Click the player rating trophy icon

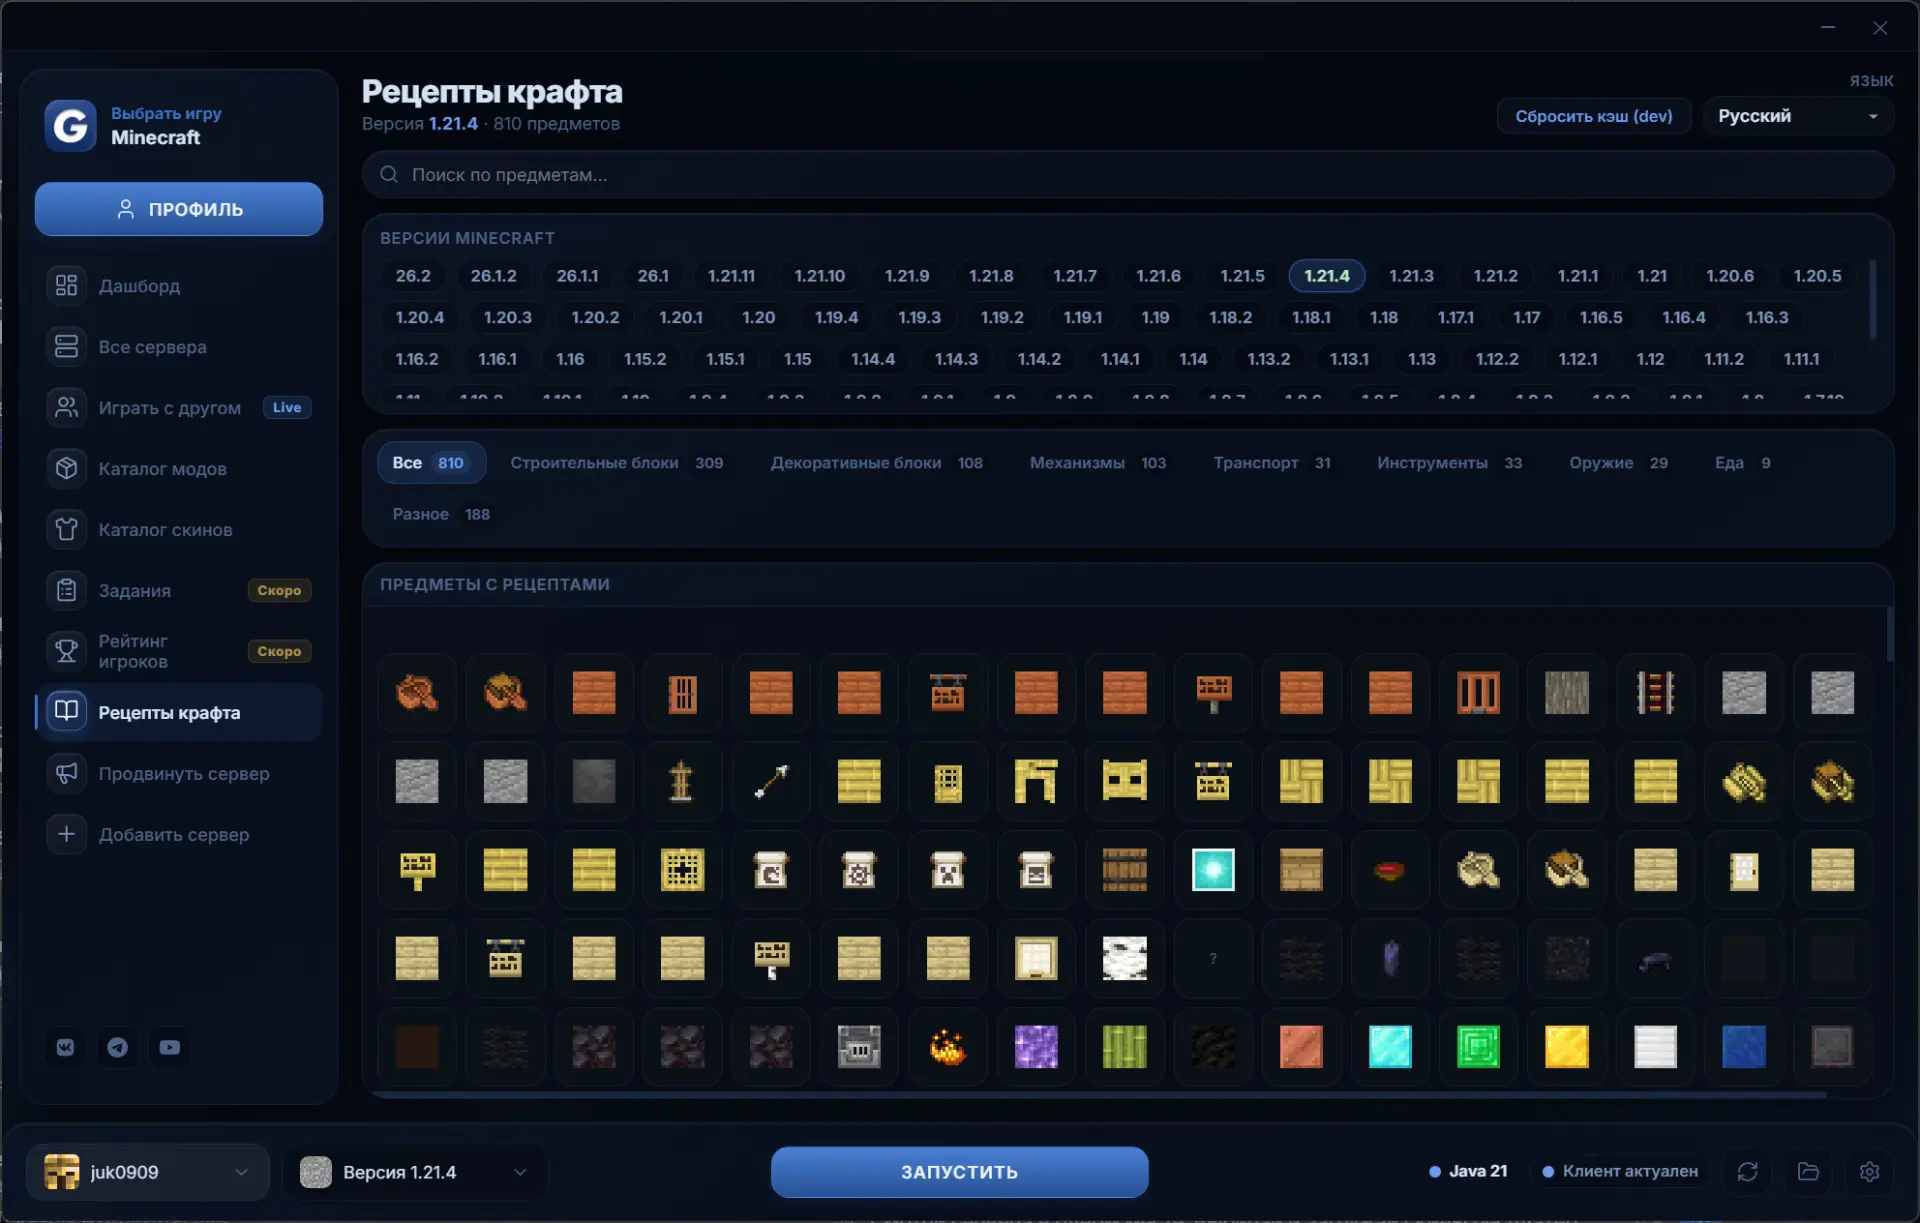tap(66, 652)
